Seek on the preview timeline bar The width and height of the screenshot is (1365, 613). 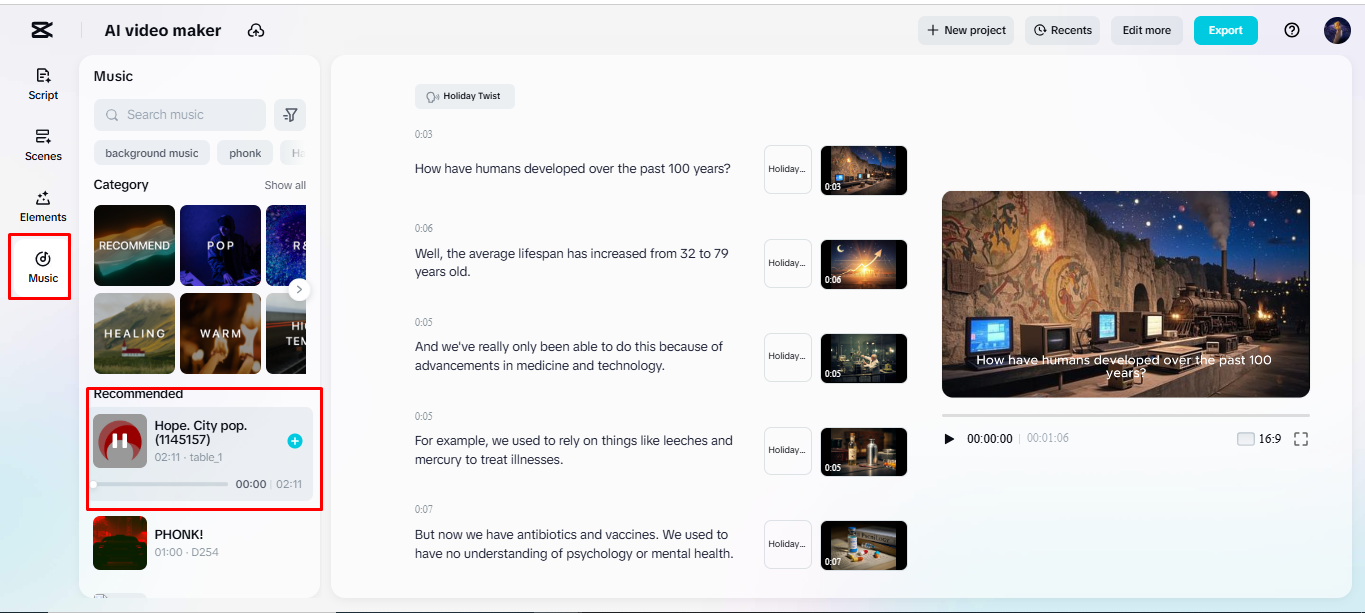[x=1125, y=415]
